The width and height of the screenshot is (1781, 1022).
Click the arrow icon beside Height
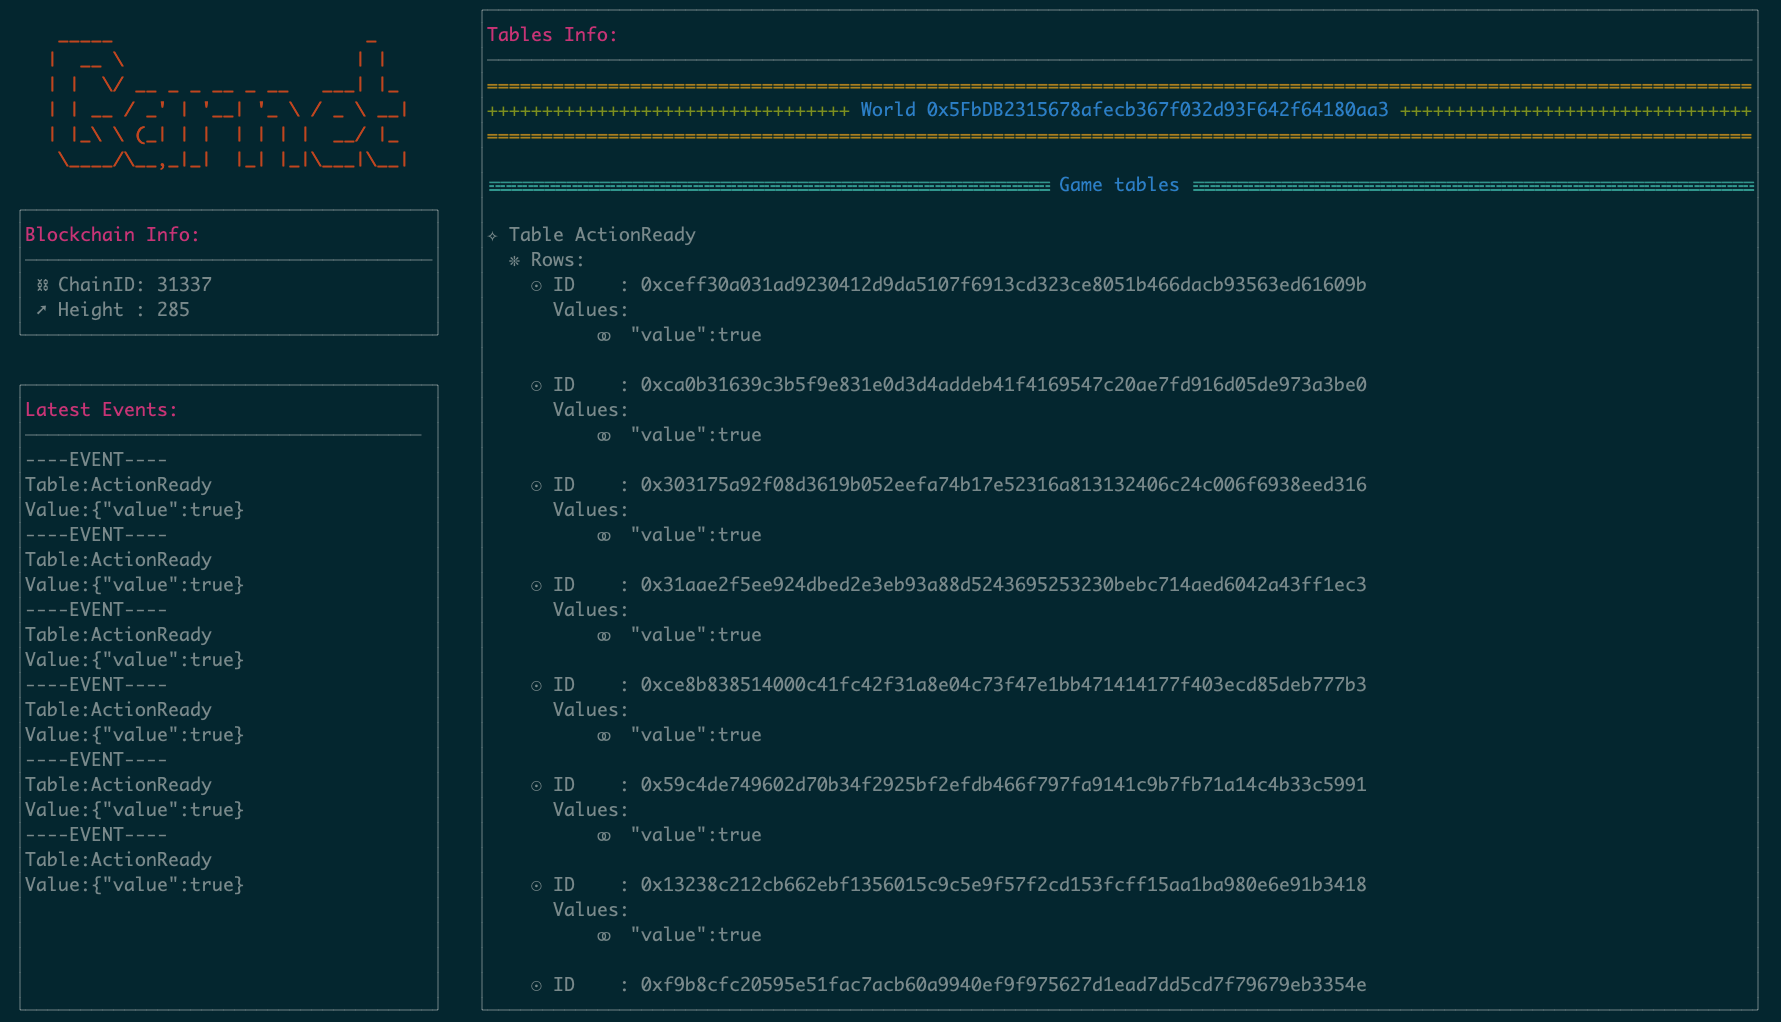42,310
